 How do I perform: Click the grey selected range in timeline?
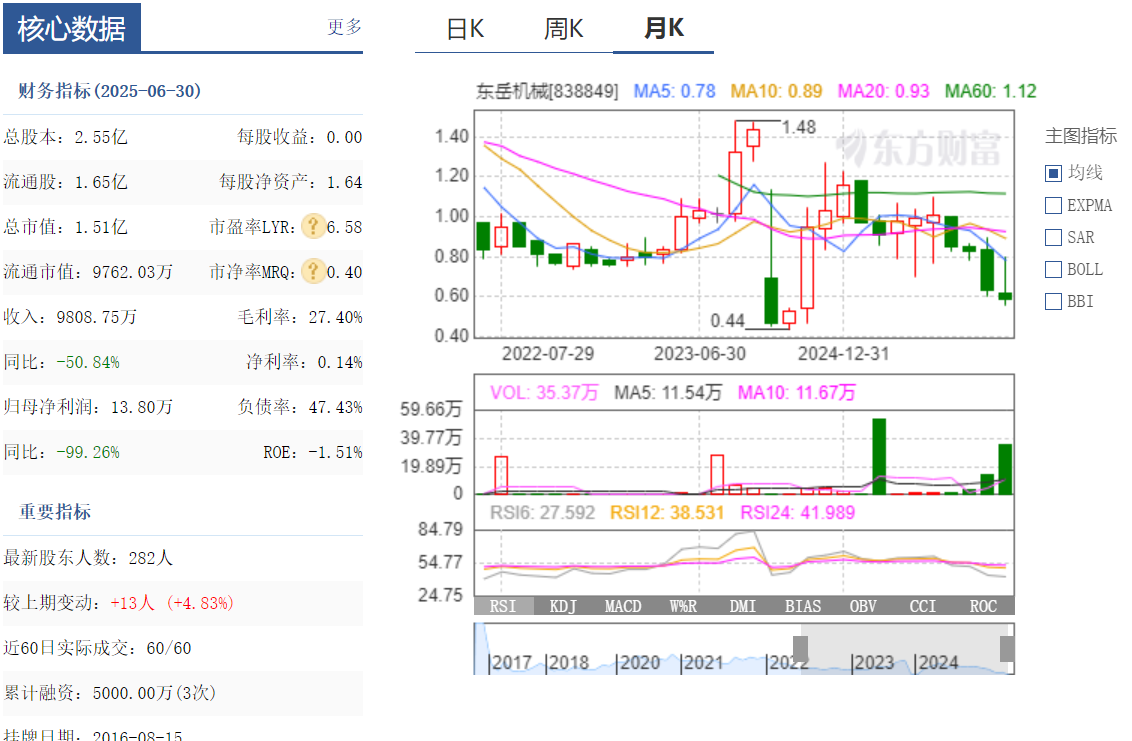[904, 649]
